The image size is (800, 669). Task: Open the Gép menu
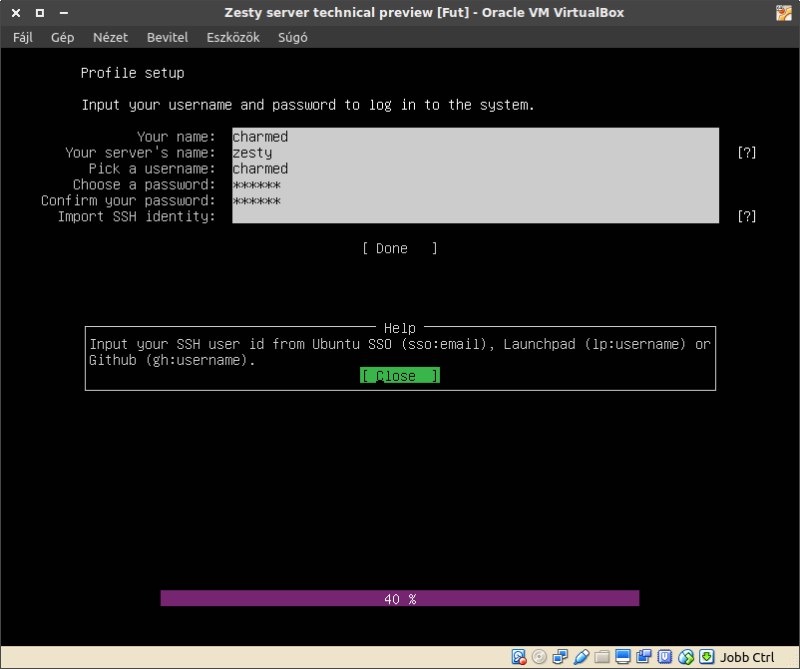(x=62, y=37)
